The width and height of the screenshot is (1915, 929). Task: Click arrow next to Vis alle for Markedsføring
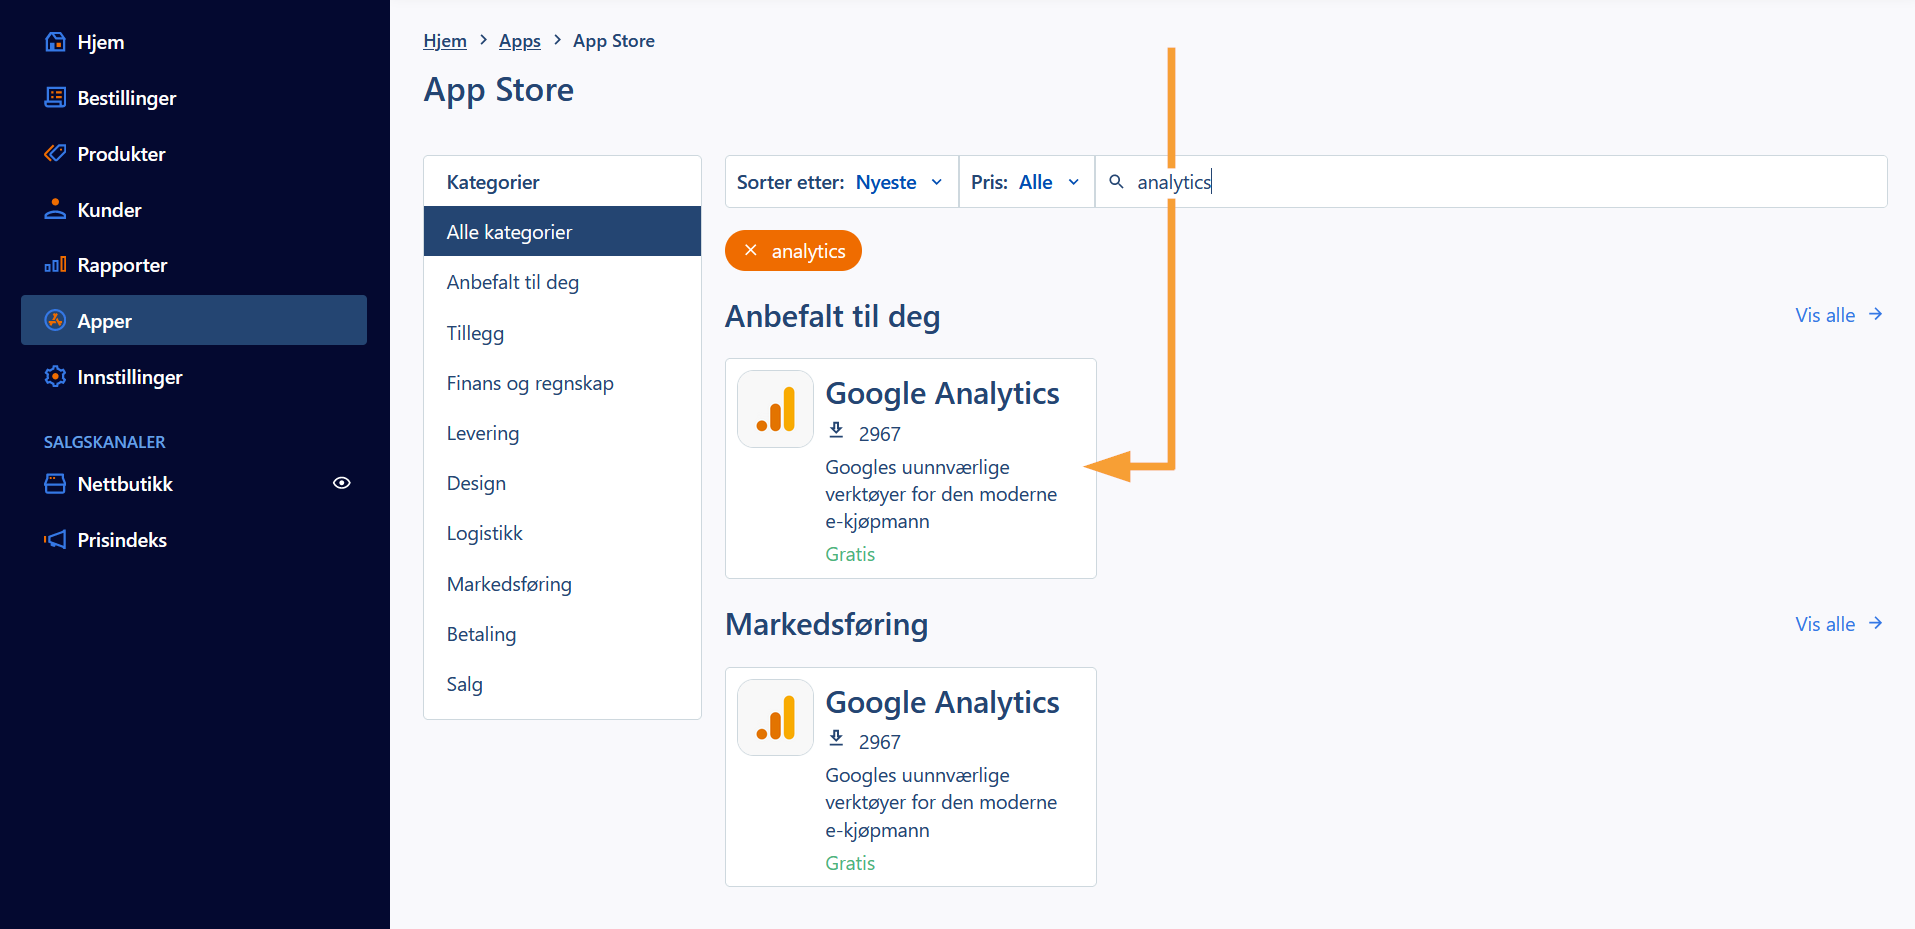click(1876, 623)
